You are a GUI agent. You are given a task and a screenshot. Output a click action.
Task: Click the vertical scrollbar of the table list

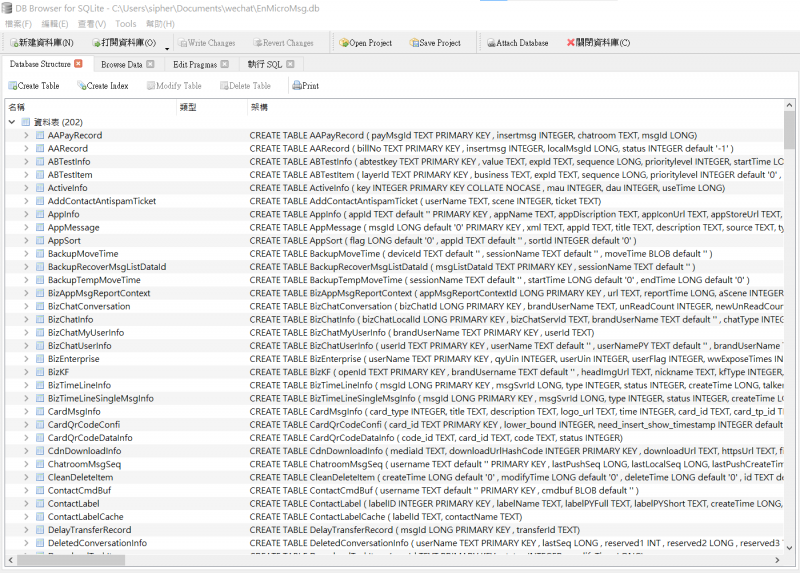point(794,300)
